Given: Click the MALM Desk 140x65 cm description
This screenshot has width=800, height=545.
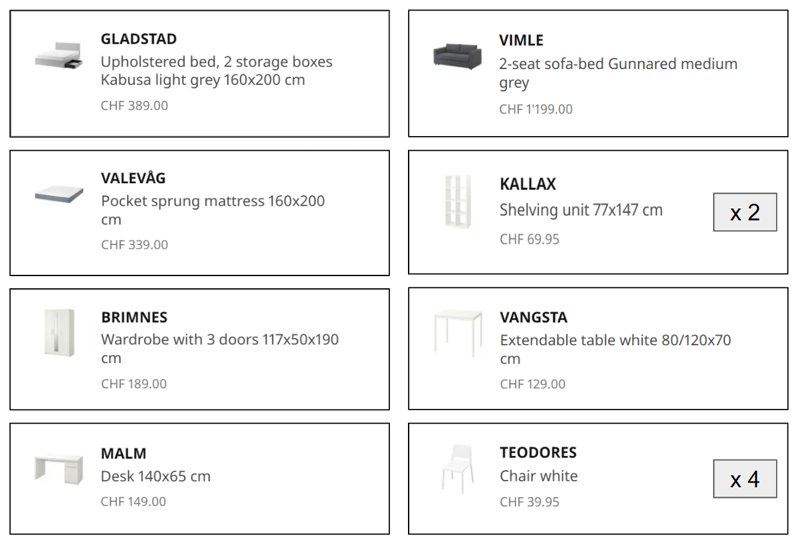Looking at the screenshot, I should (x=156, y=477).
